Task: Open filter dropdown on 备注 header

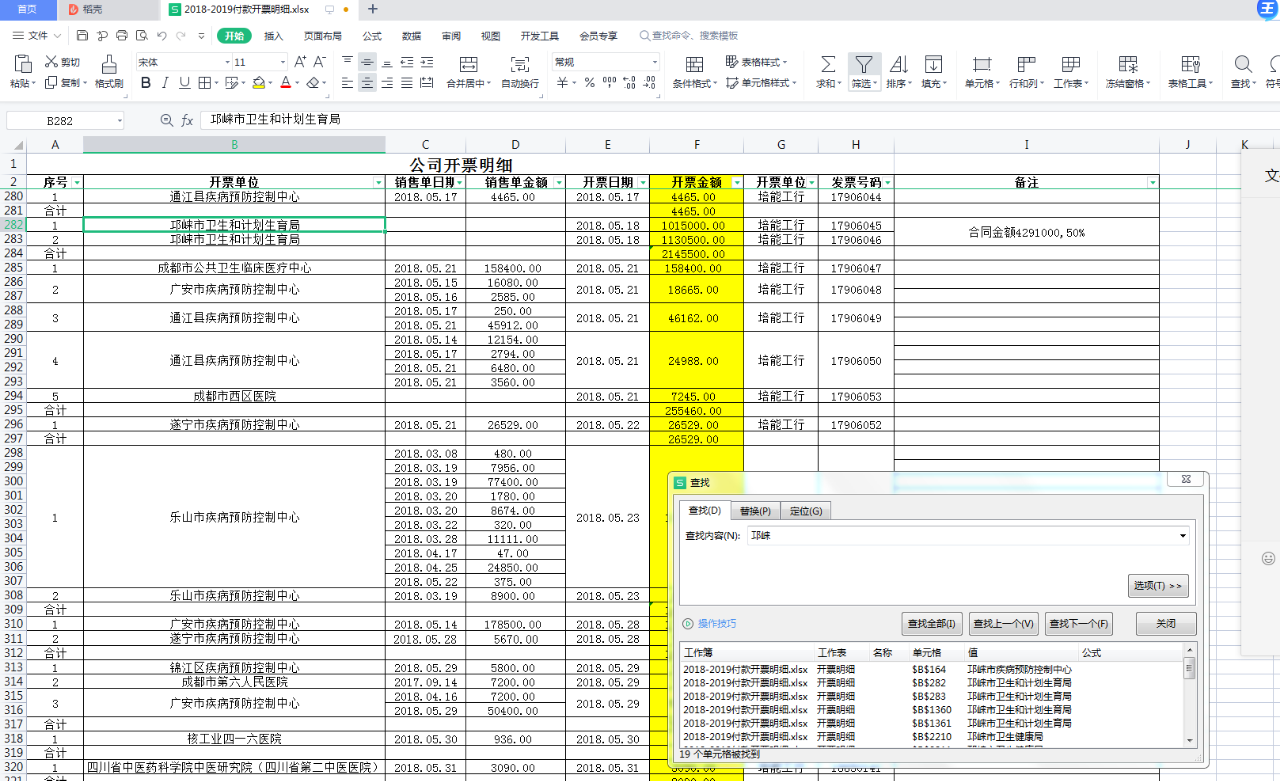Action: pyautogui.click(x=1152, y=183)
